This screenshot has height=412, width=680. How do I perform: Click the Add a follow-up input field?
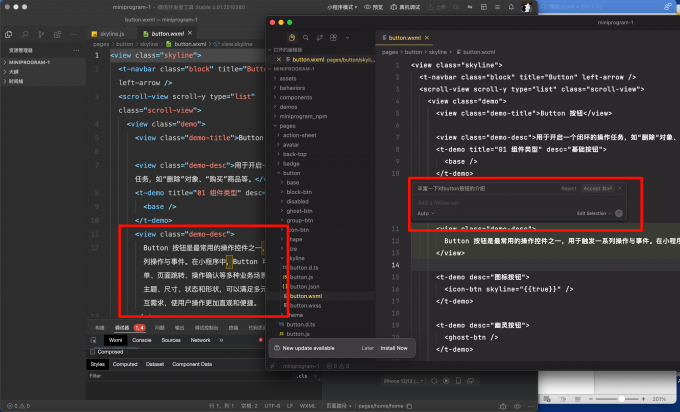[x=518, y=203]
